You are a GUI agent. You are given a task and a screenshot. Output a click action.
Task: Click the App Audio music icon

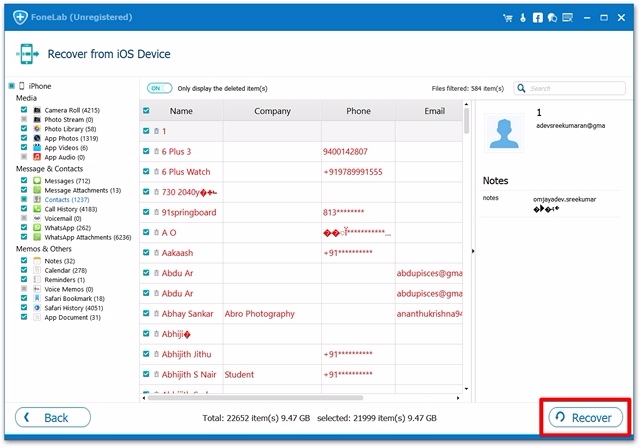[37, 157]
